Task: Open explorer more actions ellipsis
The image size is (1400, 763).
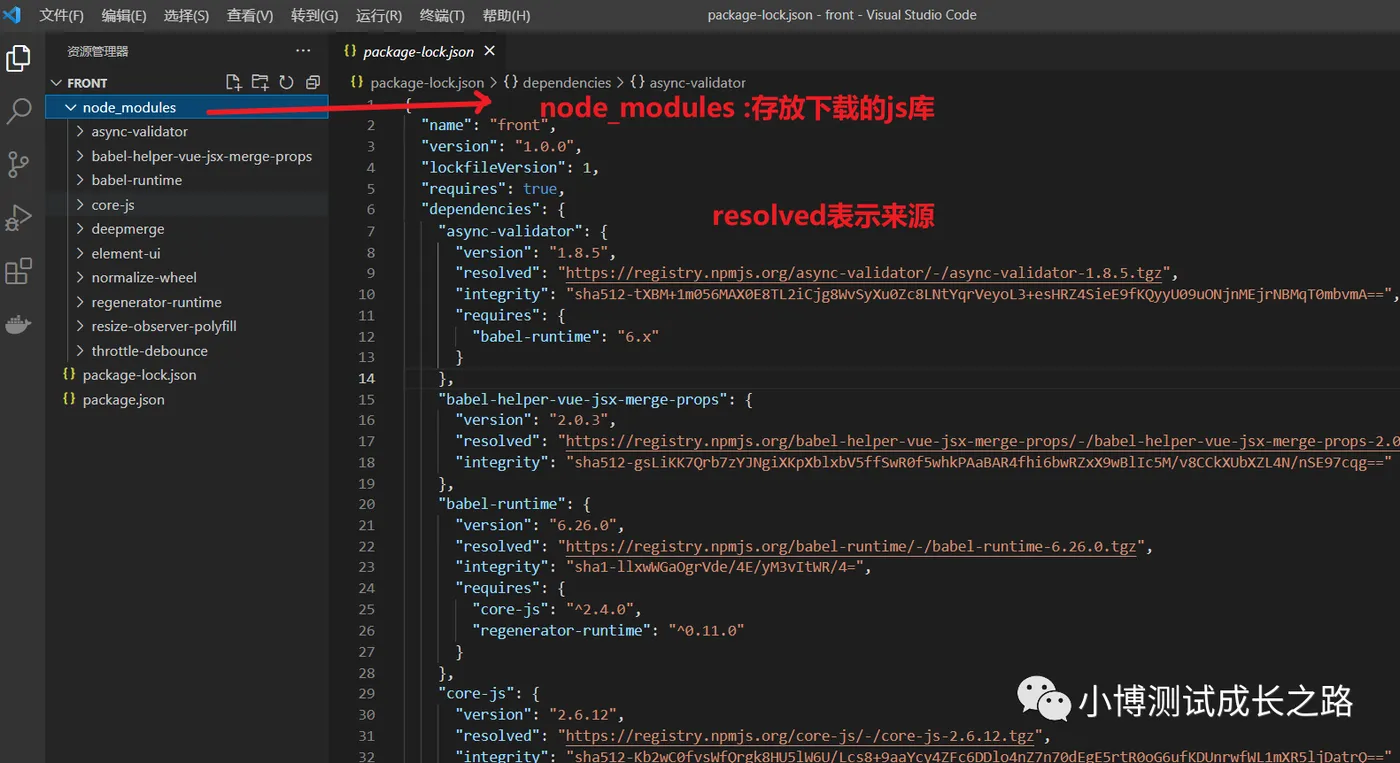Action: pyautogui.click(x=303, y=51)
